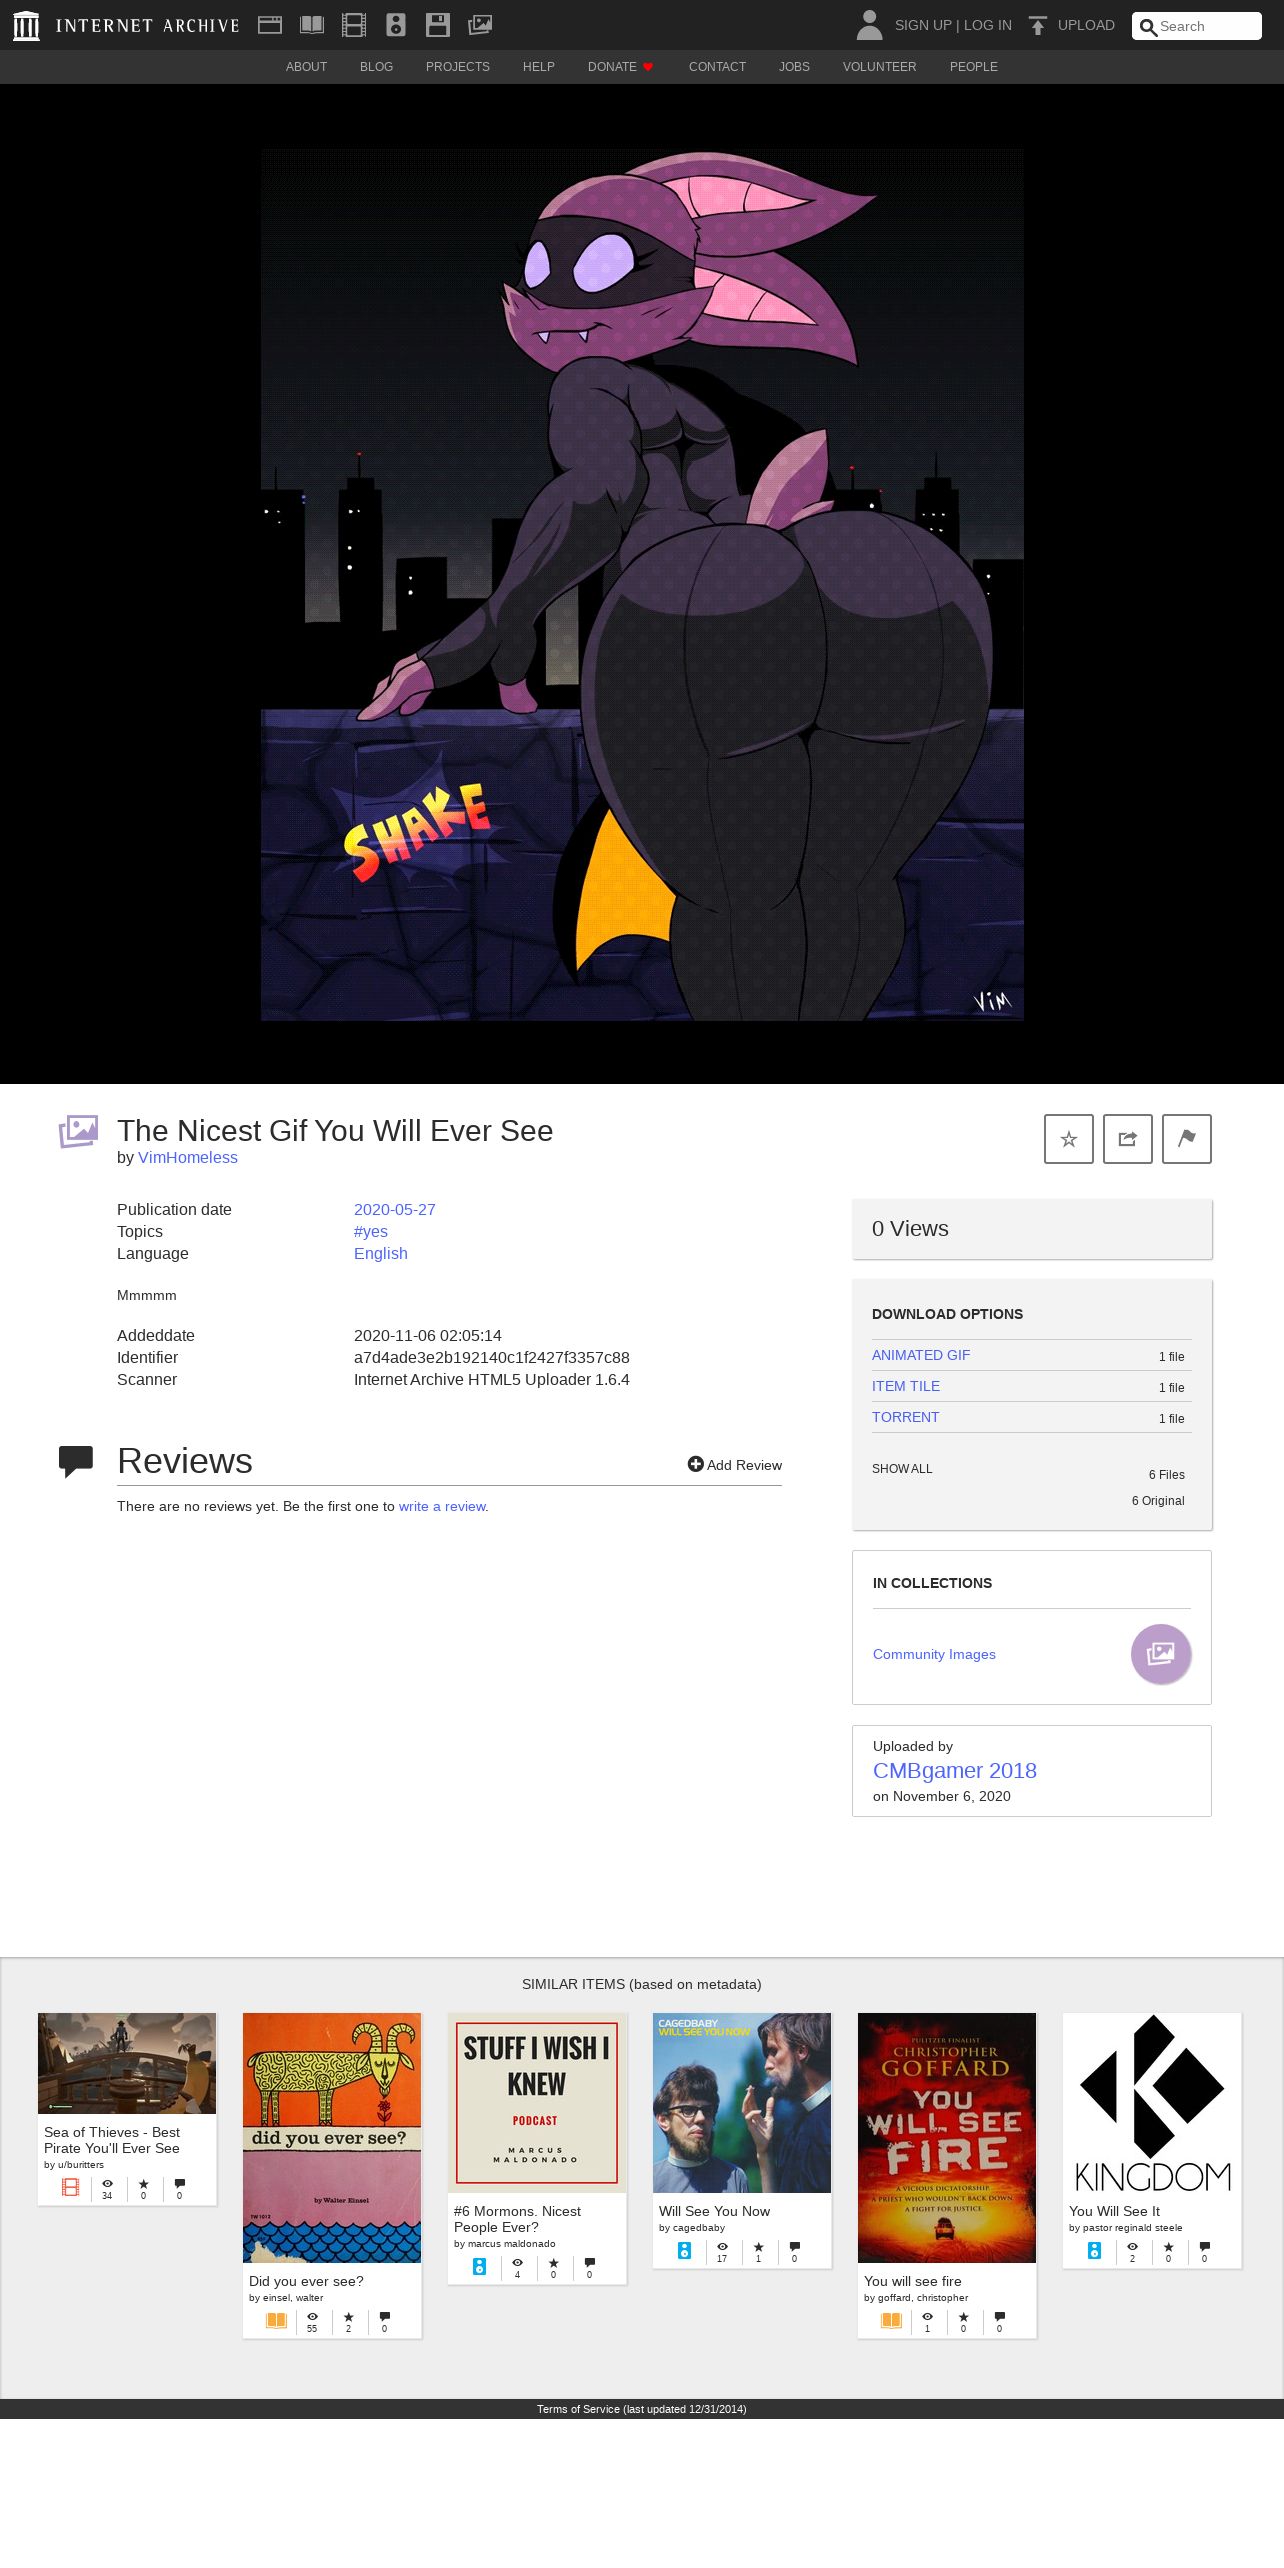Click the Upload arrow icon
Image resolution: width=1284 pixels, height=2568 pixels.
click(x=1038, y=25)
